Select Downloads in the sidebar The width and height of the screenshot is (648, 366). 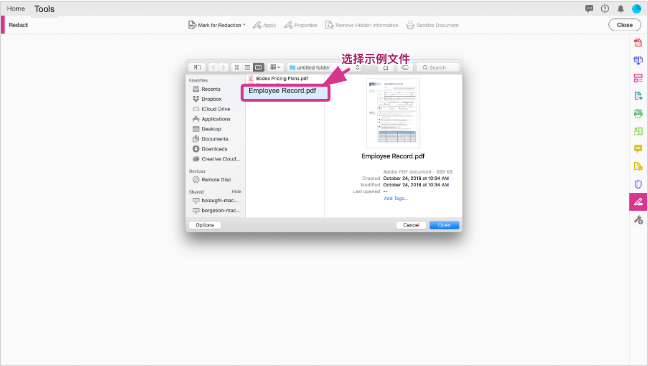click(x=214, y=149)
